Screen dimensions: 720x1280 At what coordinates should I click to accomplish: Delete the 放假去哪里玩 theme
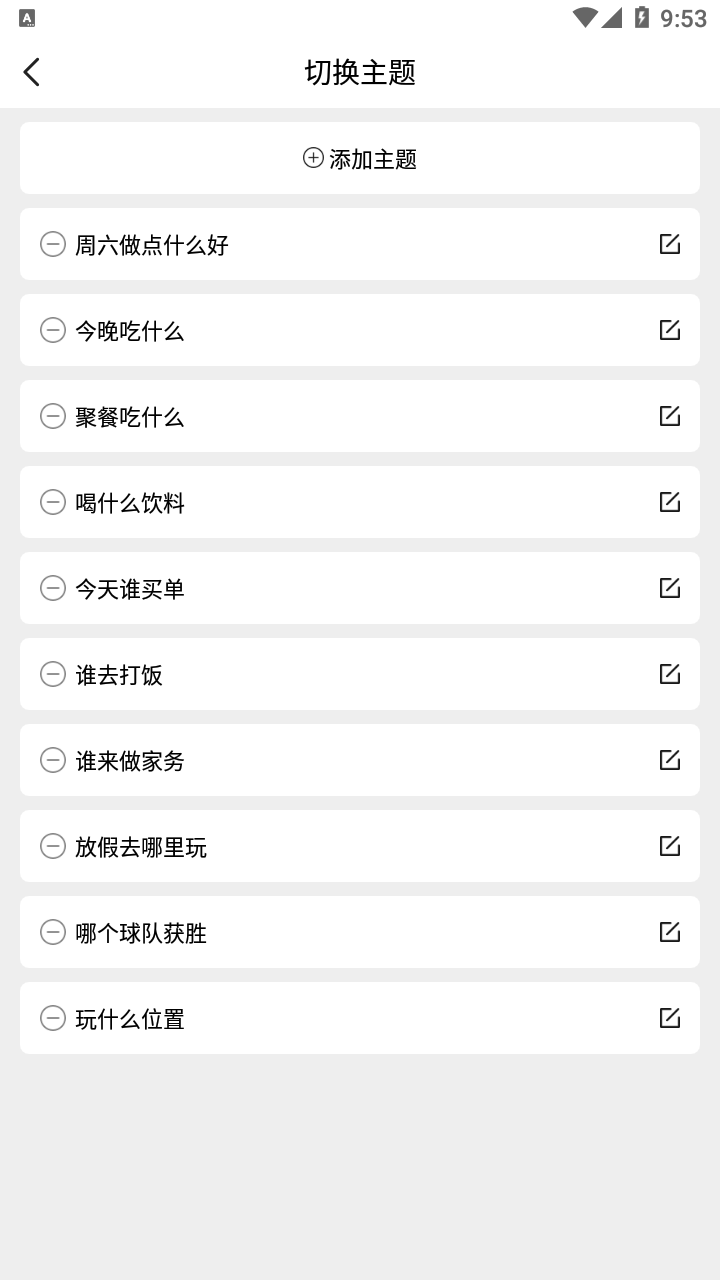[53, 846]
